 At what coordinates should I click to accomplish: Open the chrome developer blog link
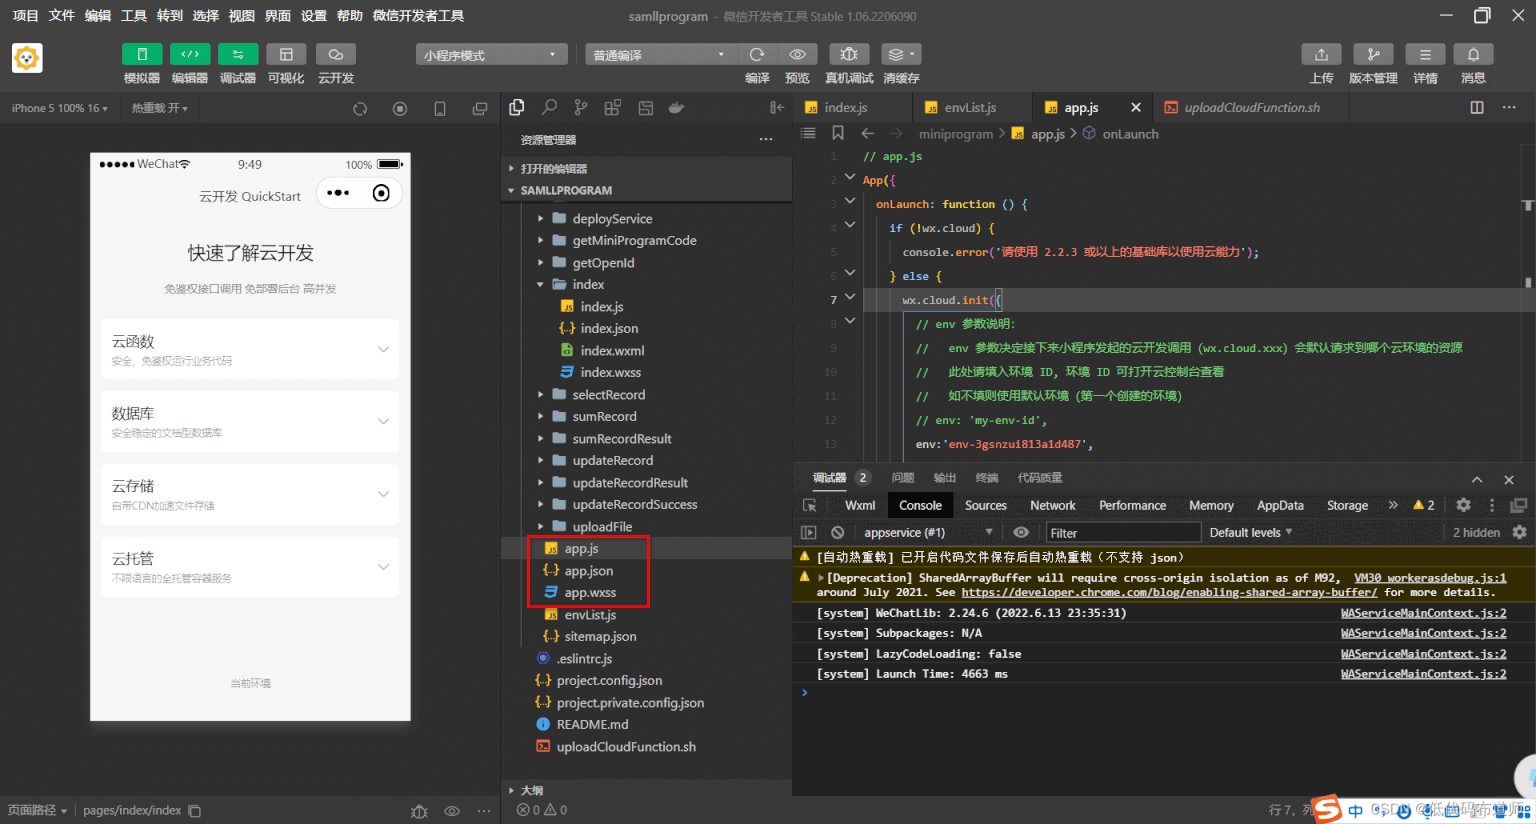pyautogui.click(x=1169, y=592)
